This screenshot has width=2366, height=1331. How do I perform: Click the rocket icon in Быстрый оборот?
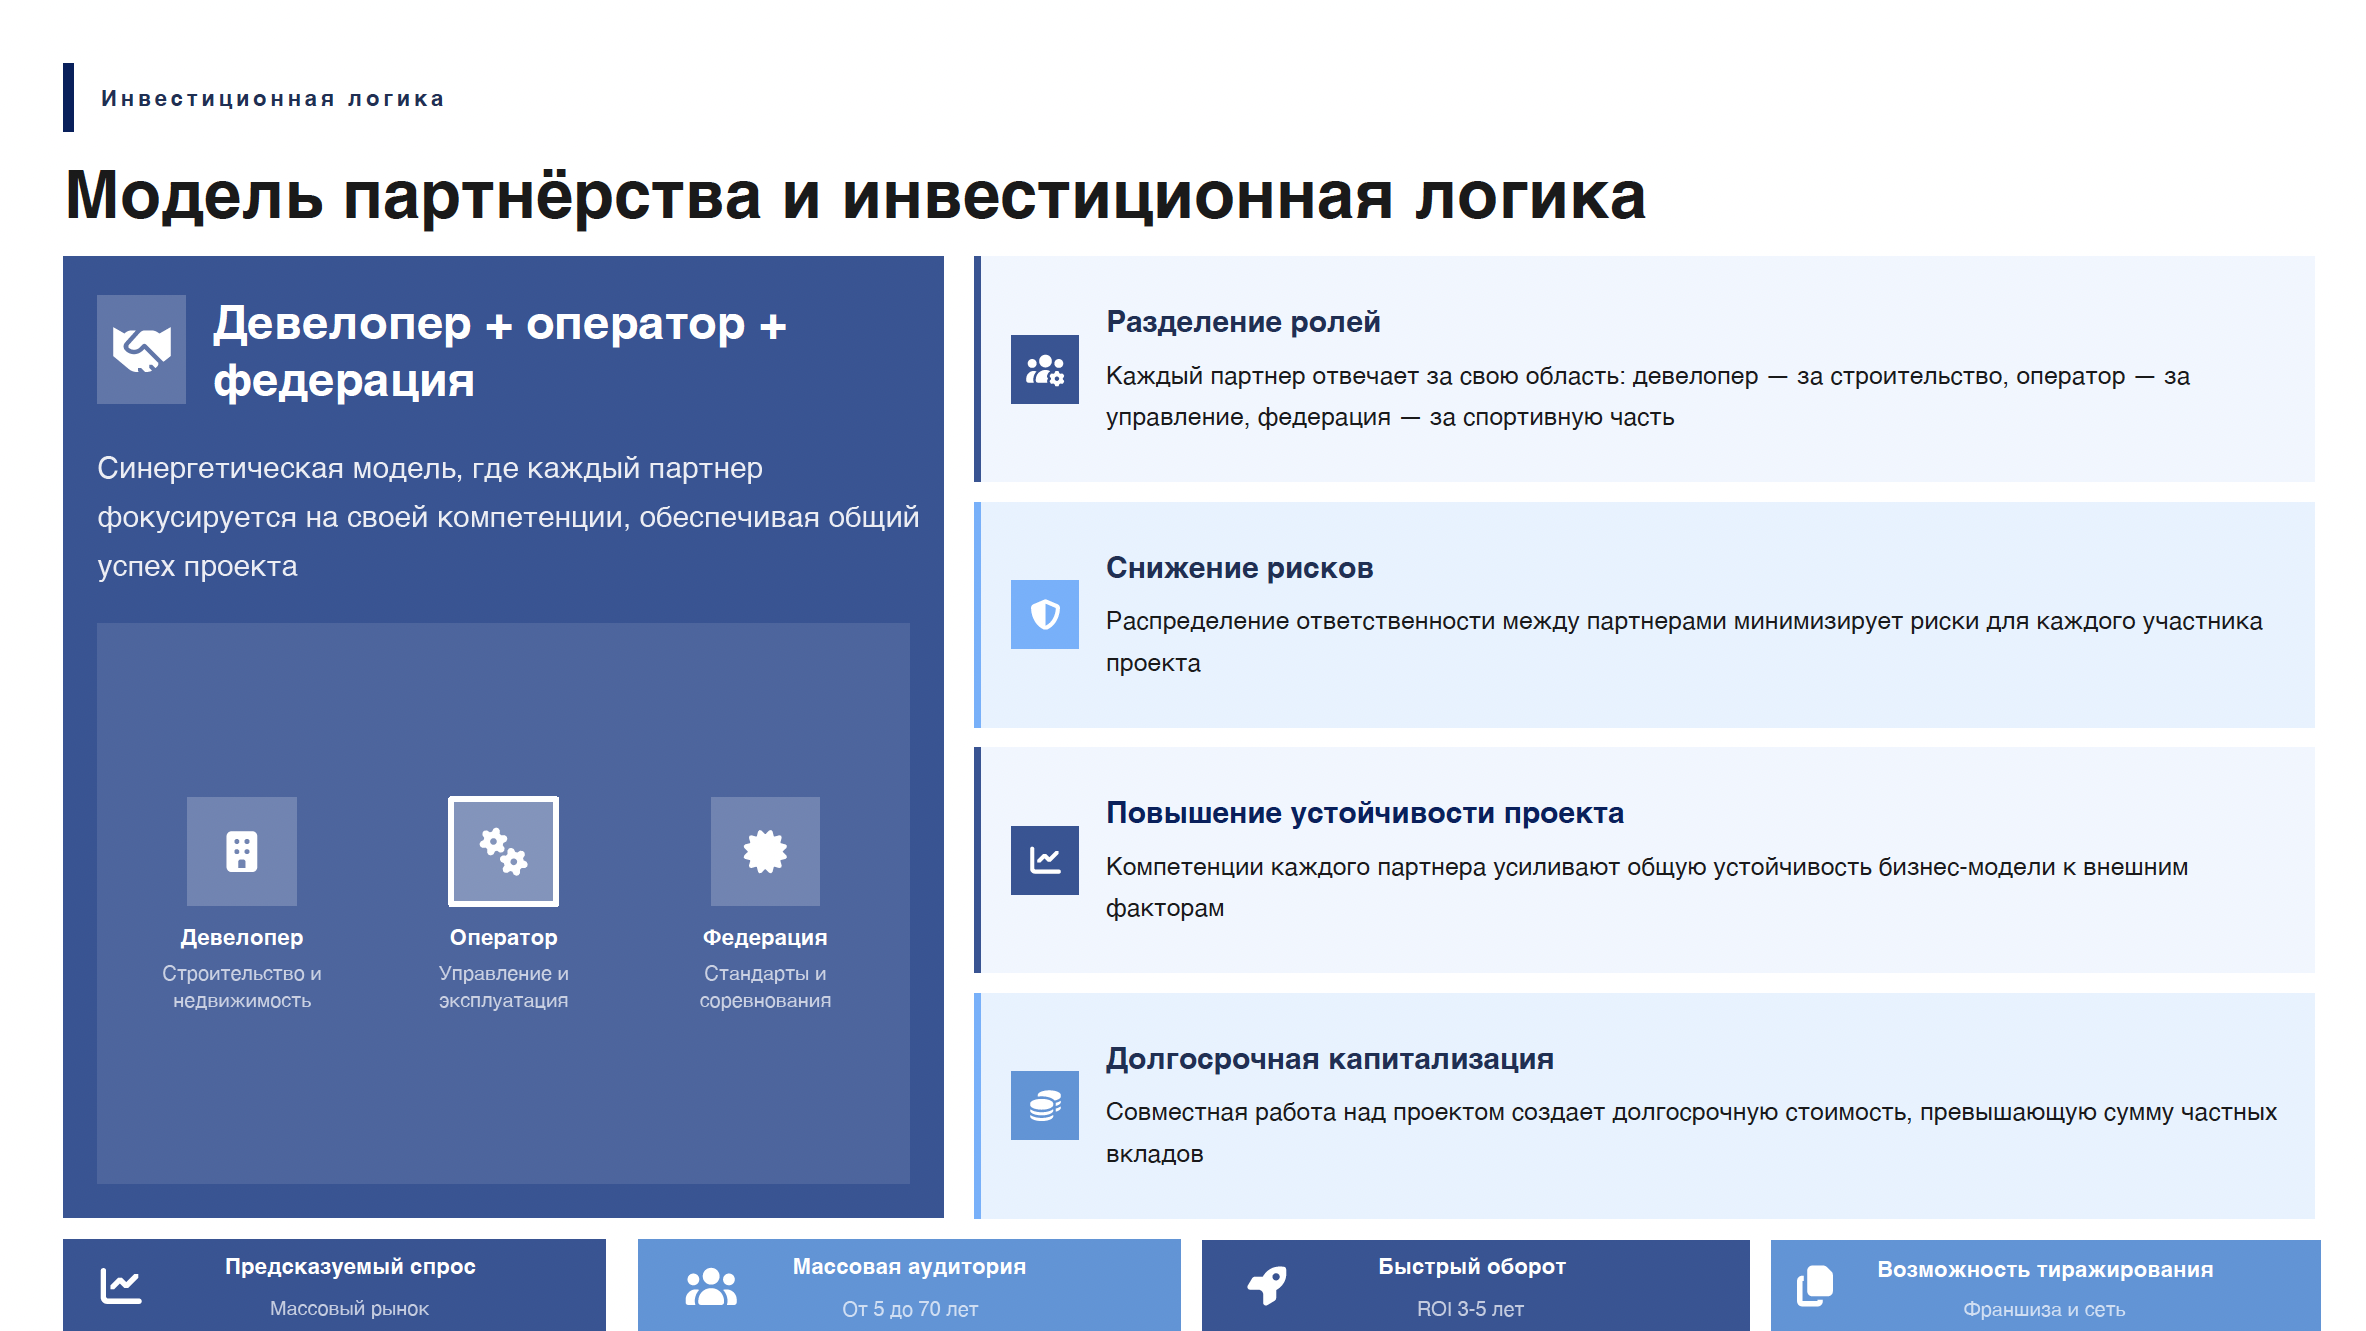pyautogui.click(x=1267, y=1285)
